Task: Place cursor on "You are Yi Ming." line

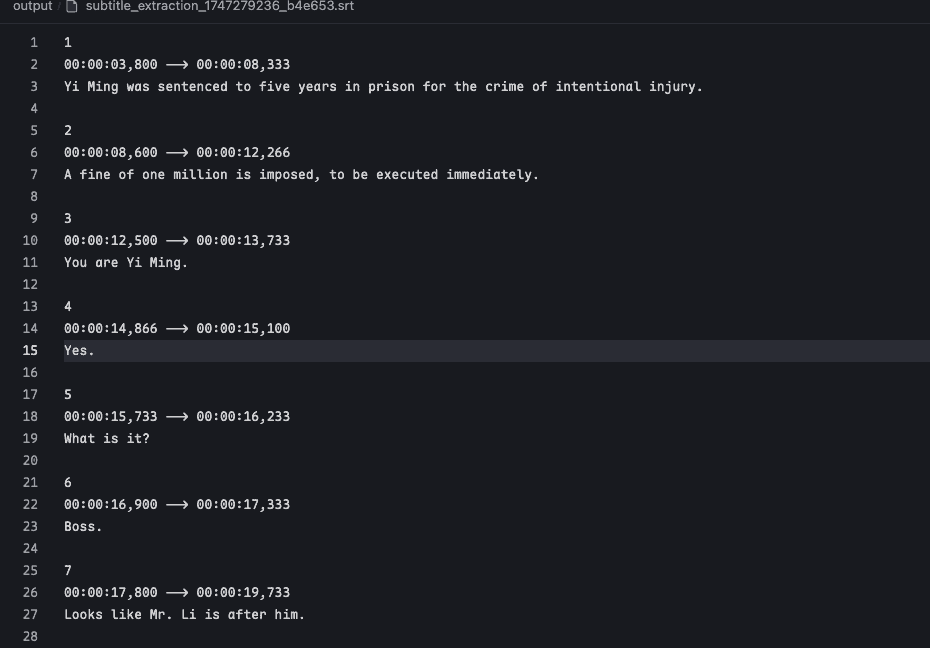Action: click(126, 263)
